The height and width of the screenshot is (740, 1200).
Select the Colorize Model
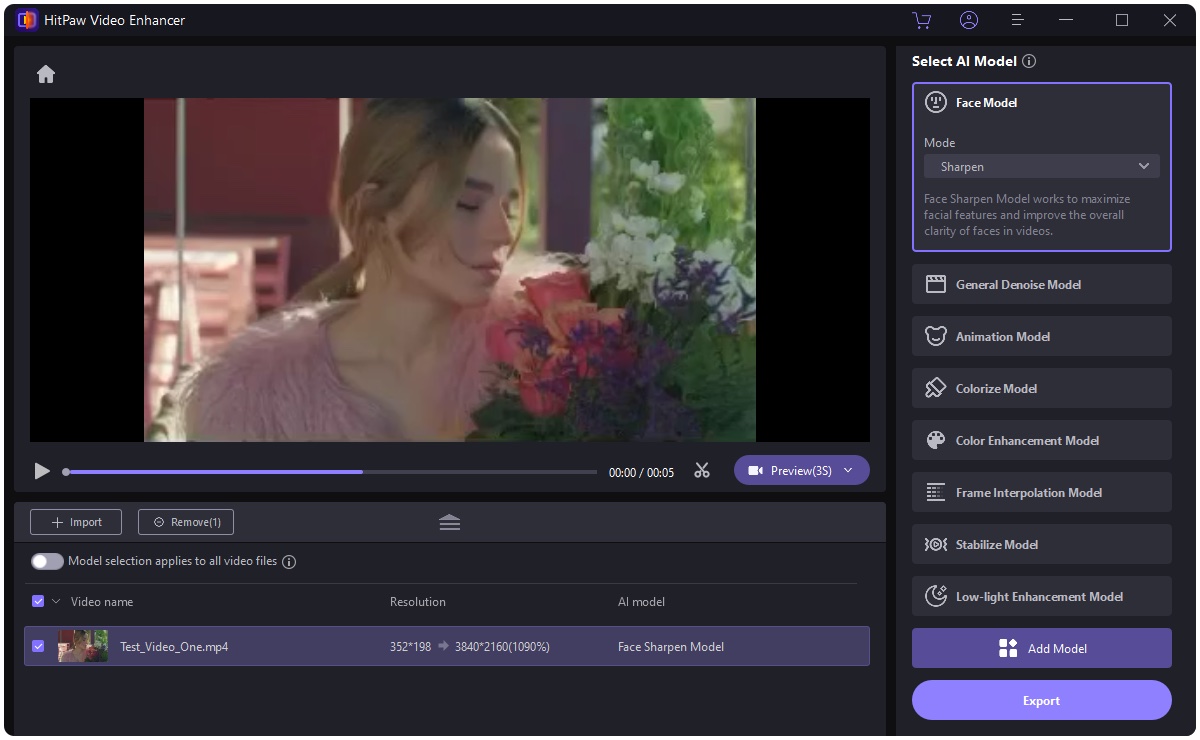1041,388
